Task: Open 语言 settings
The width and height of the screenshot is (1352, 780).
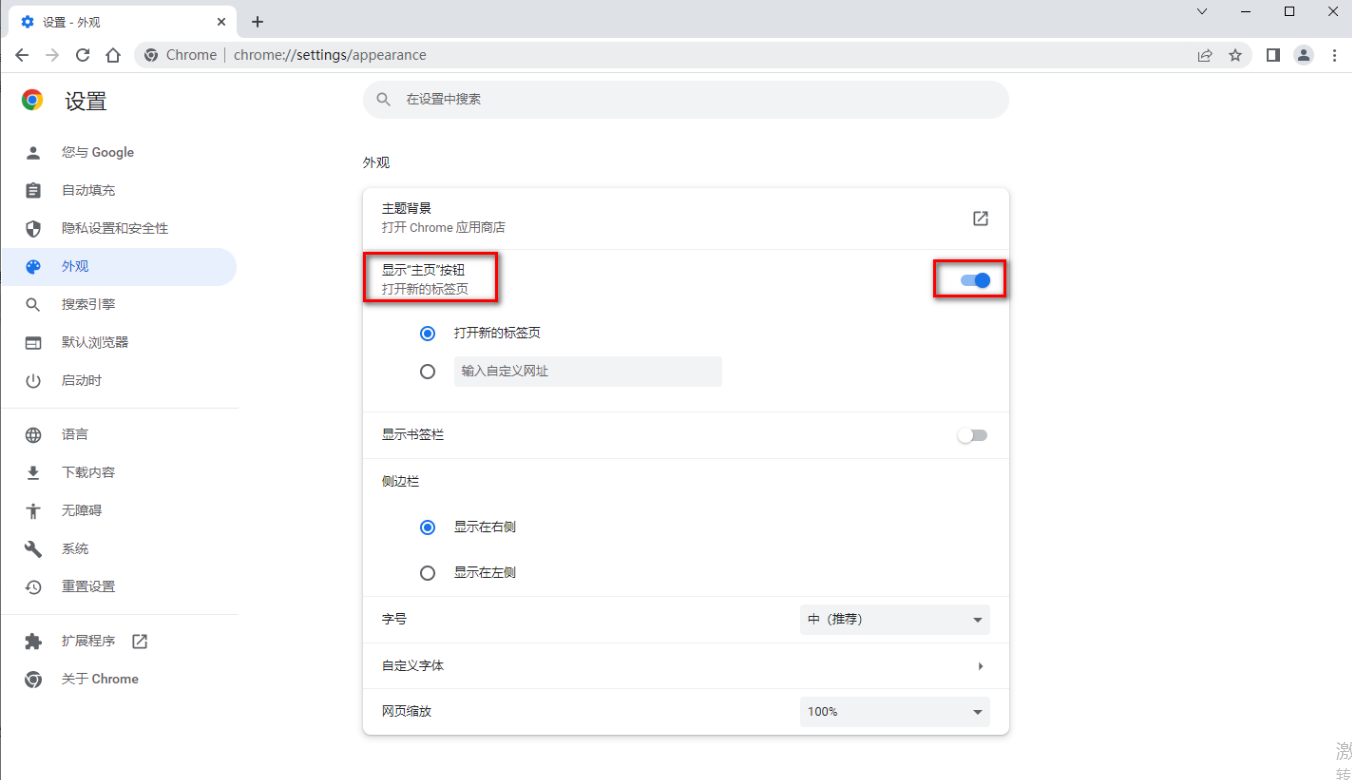Action: click(75, 434)
